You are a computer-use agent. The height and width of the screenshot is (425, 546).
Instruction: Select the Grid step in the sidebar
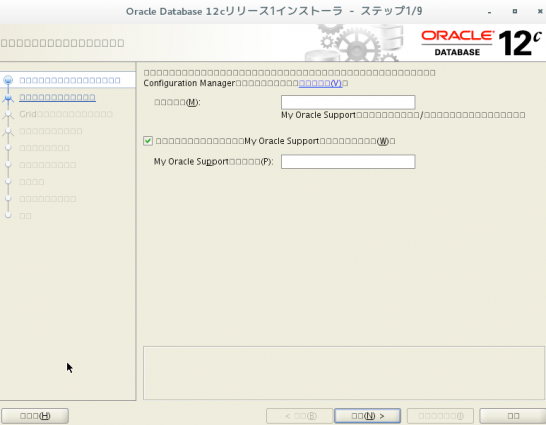click(x=66, y=114)
